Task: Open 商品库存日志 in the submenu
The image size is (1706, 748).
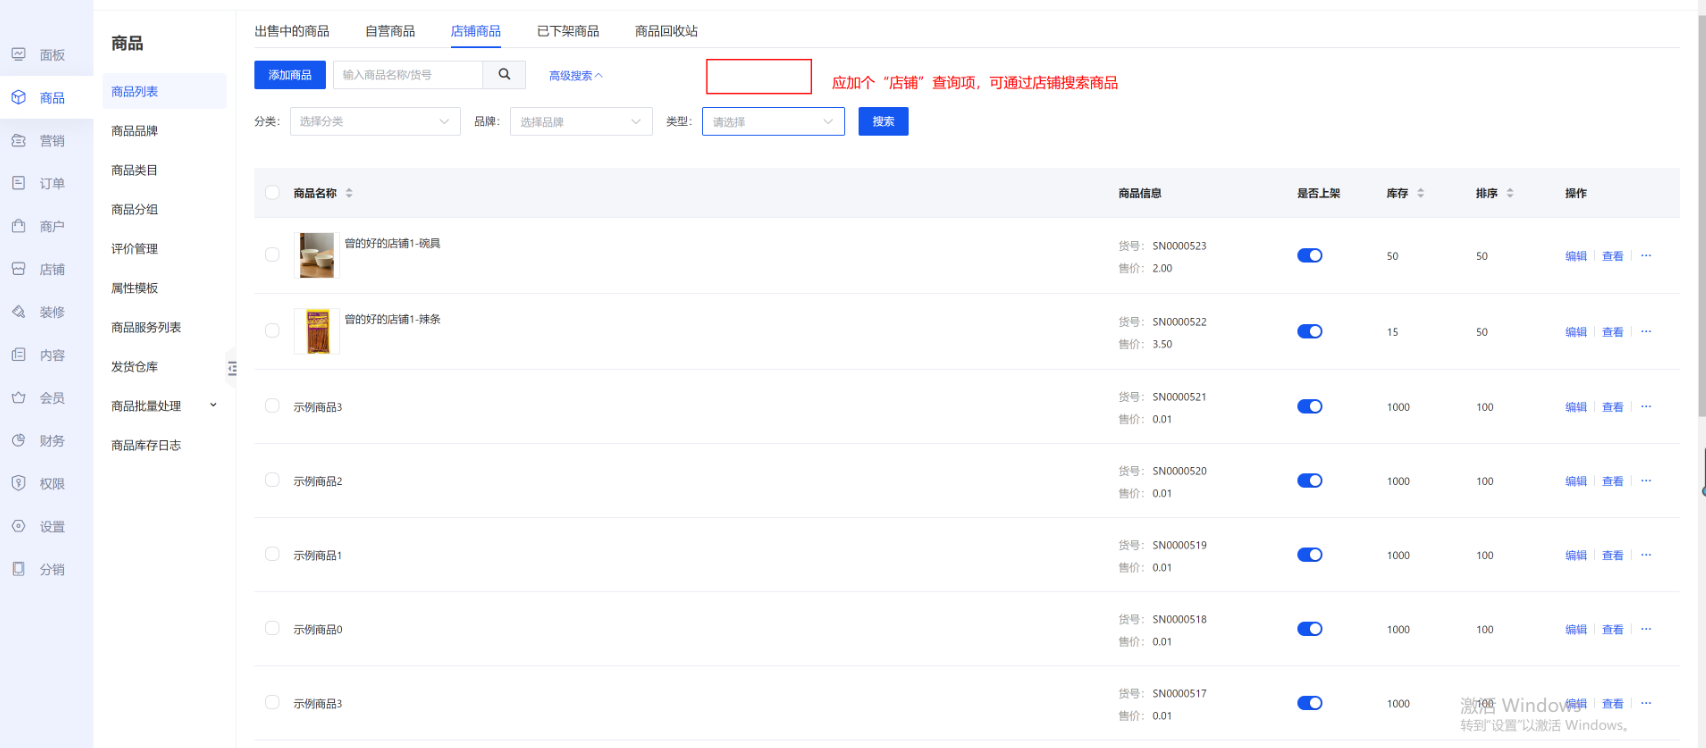Action: pos(146,446)
